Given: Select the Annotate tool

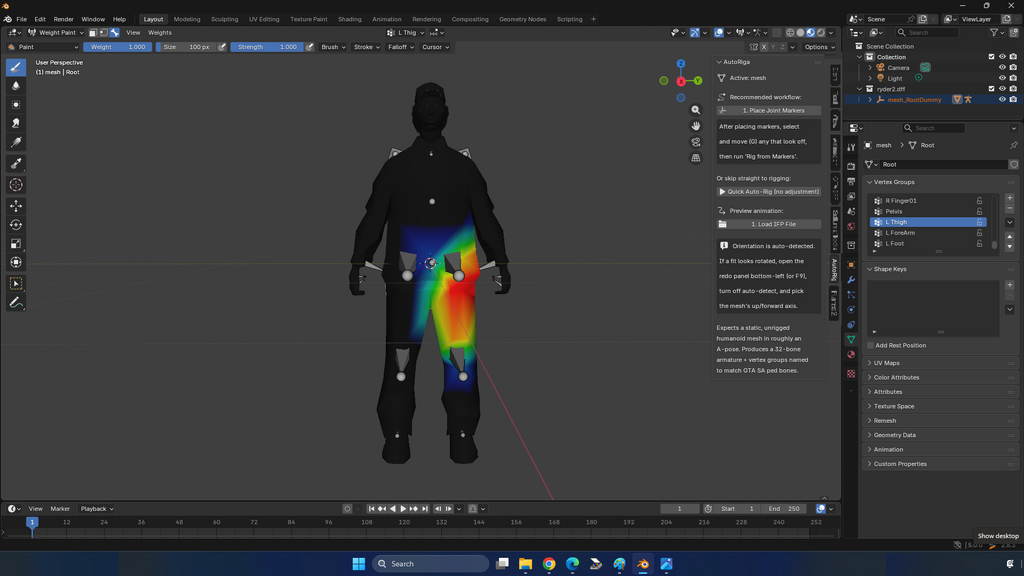Looking at the screenshot, I should pyautogui.click(x=16, y=302).
